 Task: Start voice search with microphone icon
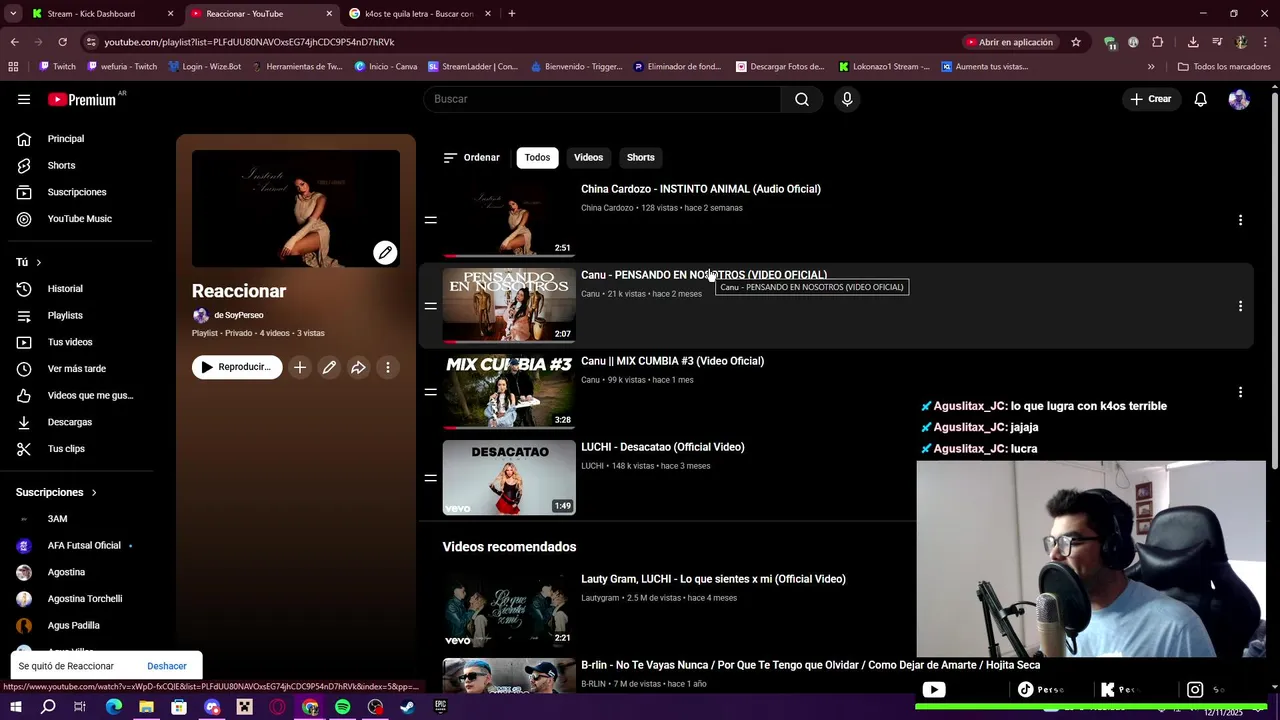click(847, 99)
